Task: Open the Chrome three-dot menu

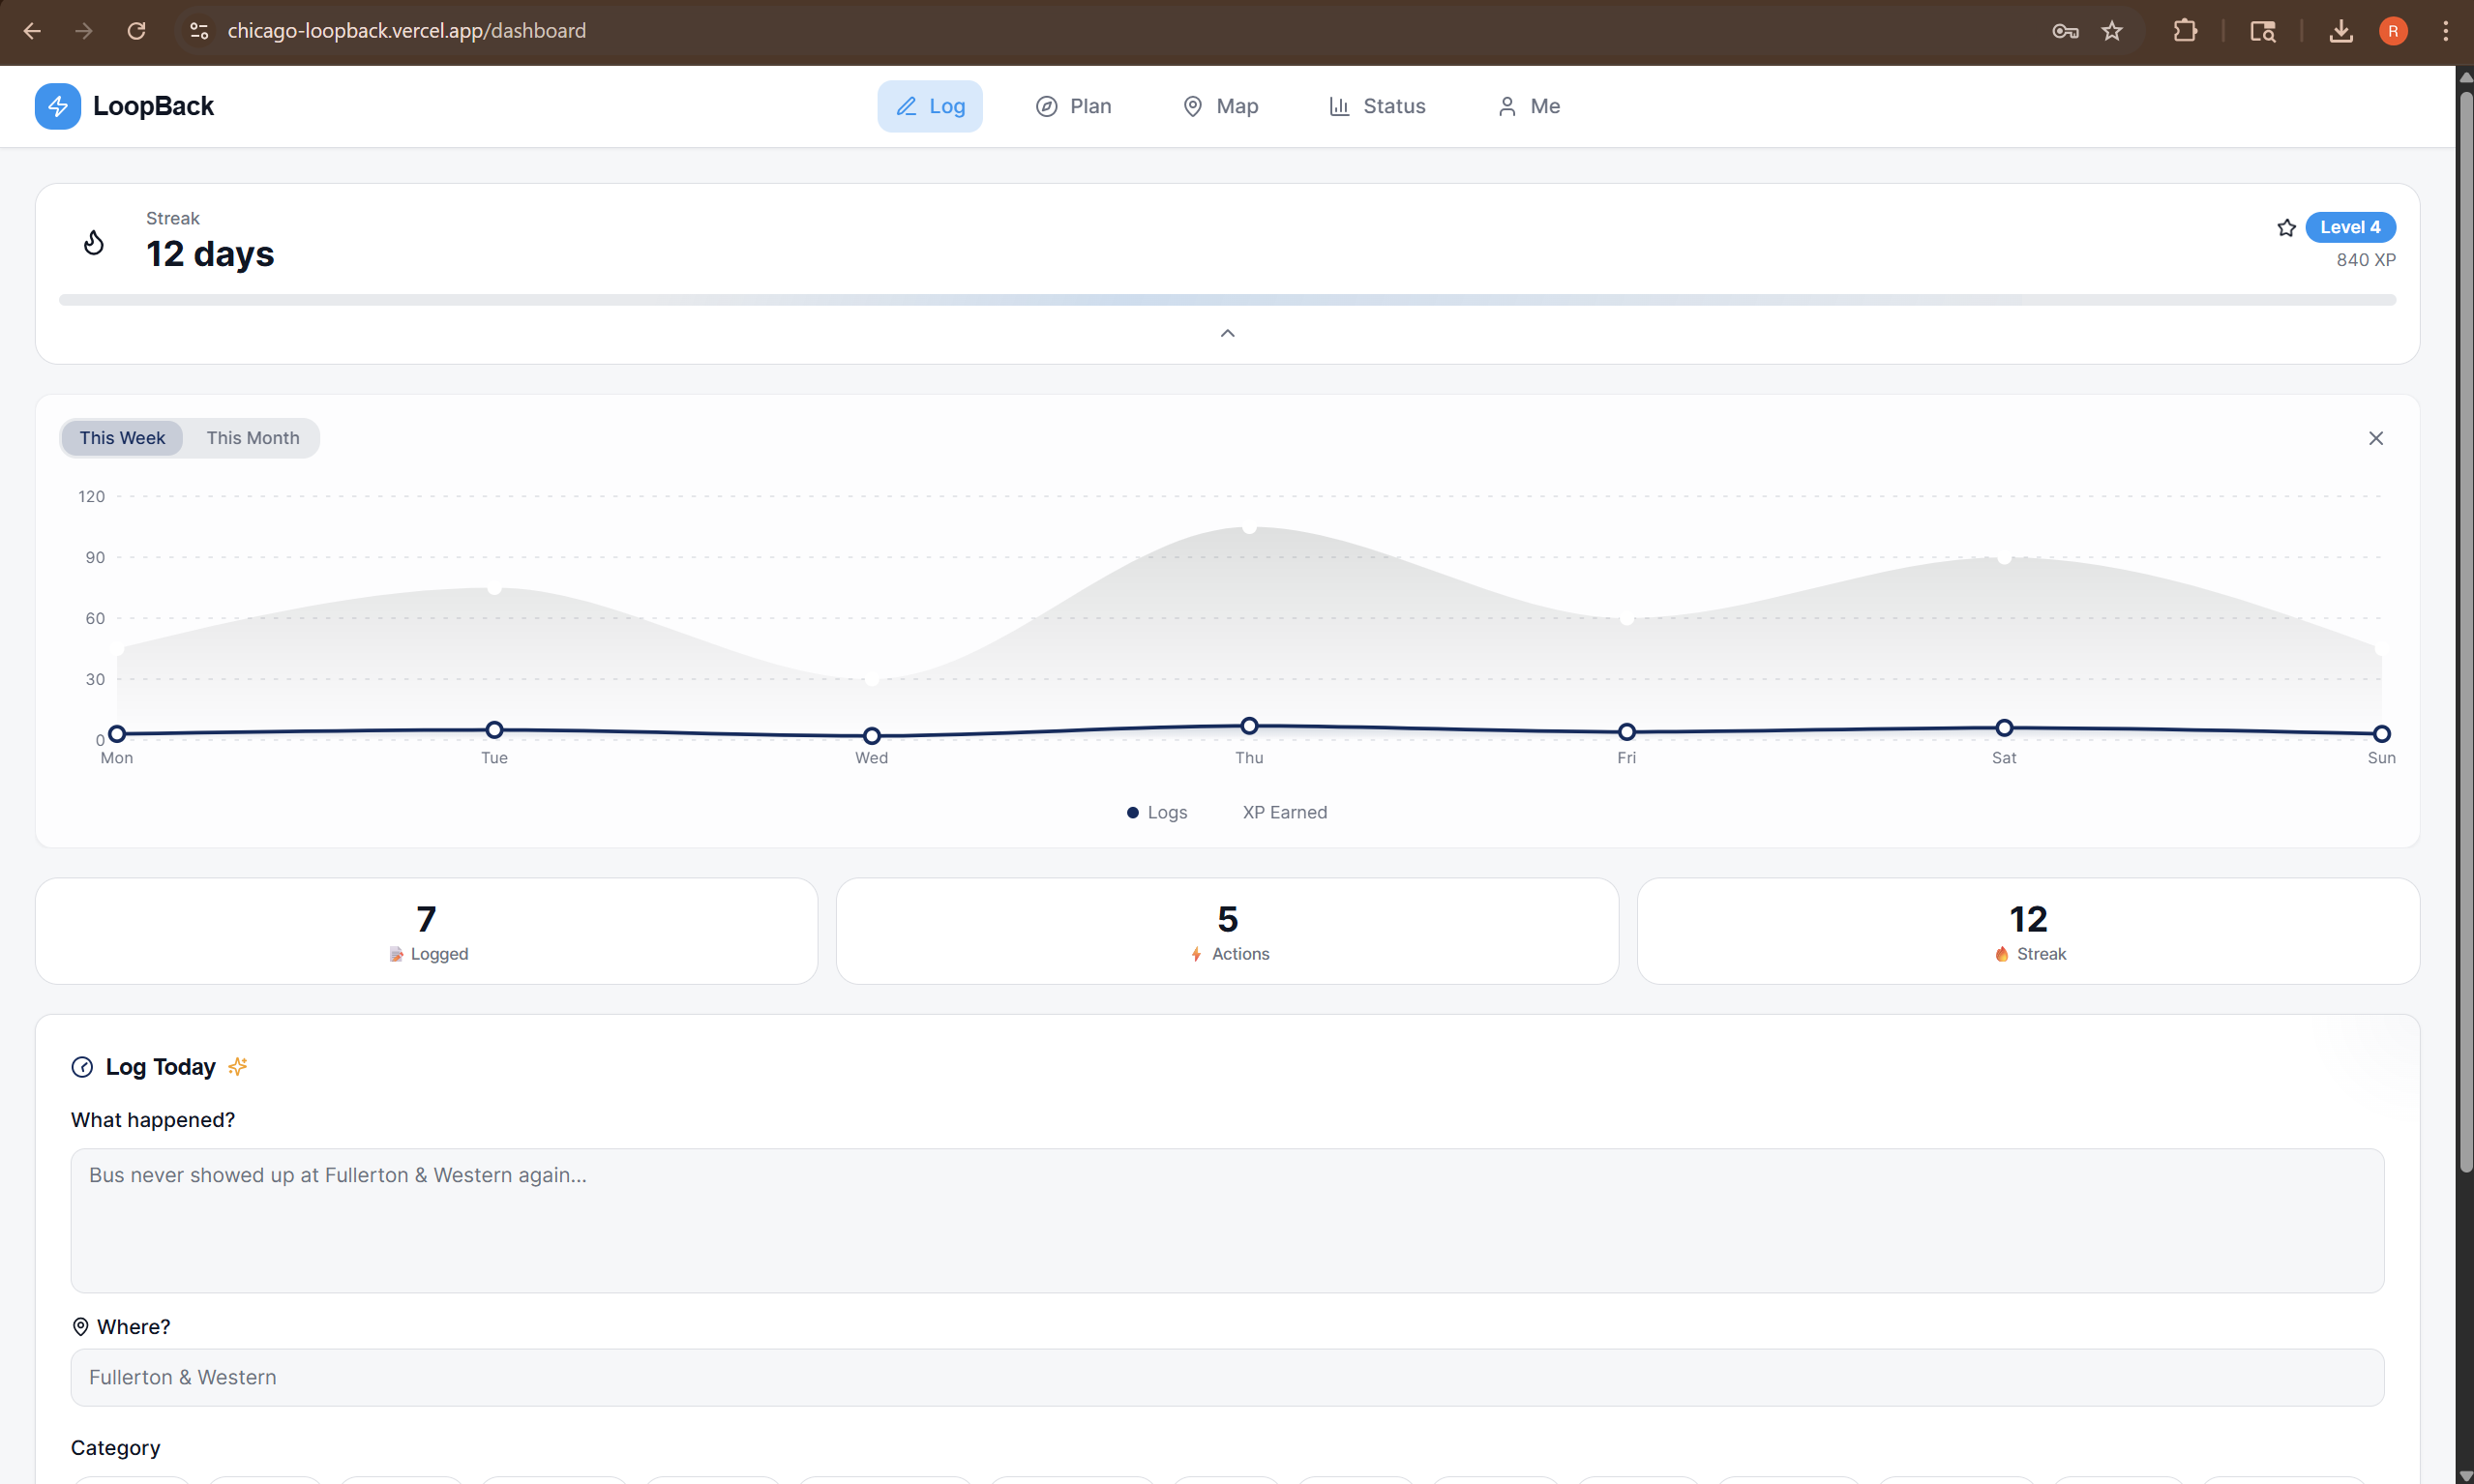Action: coord(2445,31)
